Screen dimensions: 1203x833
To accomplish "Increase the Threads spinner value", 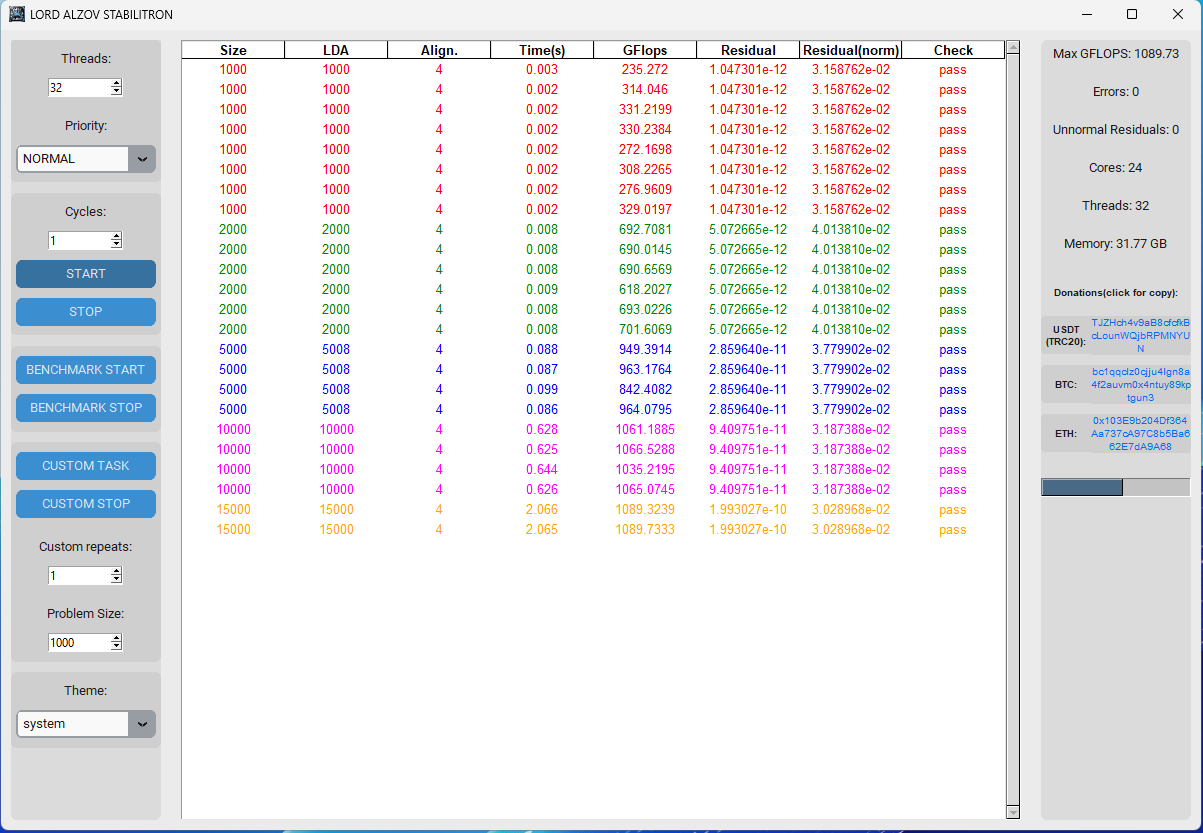I will point(117,84).
